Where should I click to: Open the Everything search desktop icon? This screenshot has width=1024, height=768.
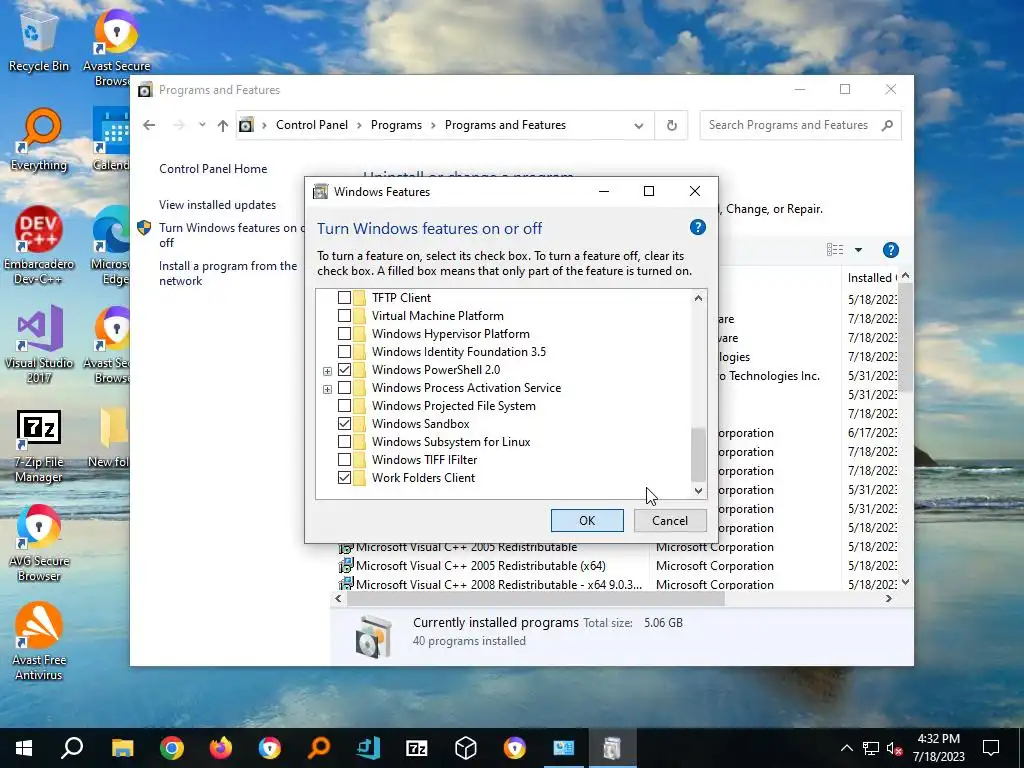point(39,139)
